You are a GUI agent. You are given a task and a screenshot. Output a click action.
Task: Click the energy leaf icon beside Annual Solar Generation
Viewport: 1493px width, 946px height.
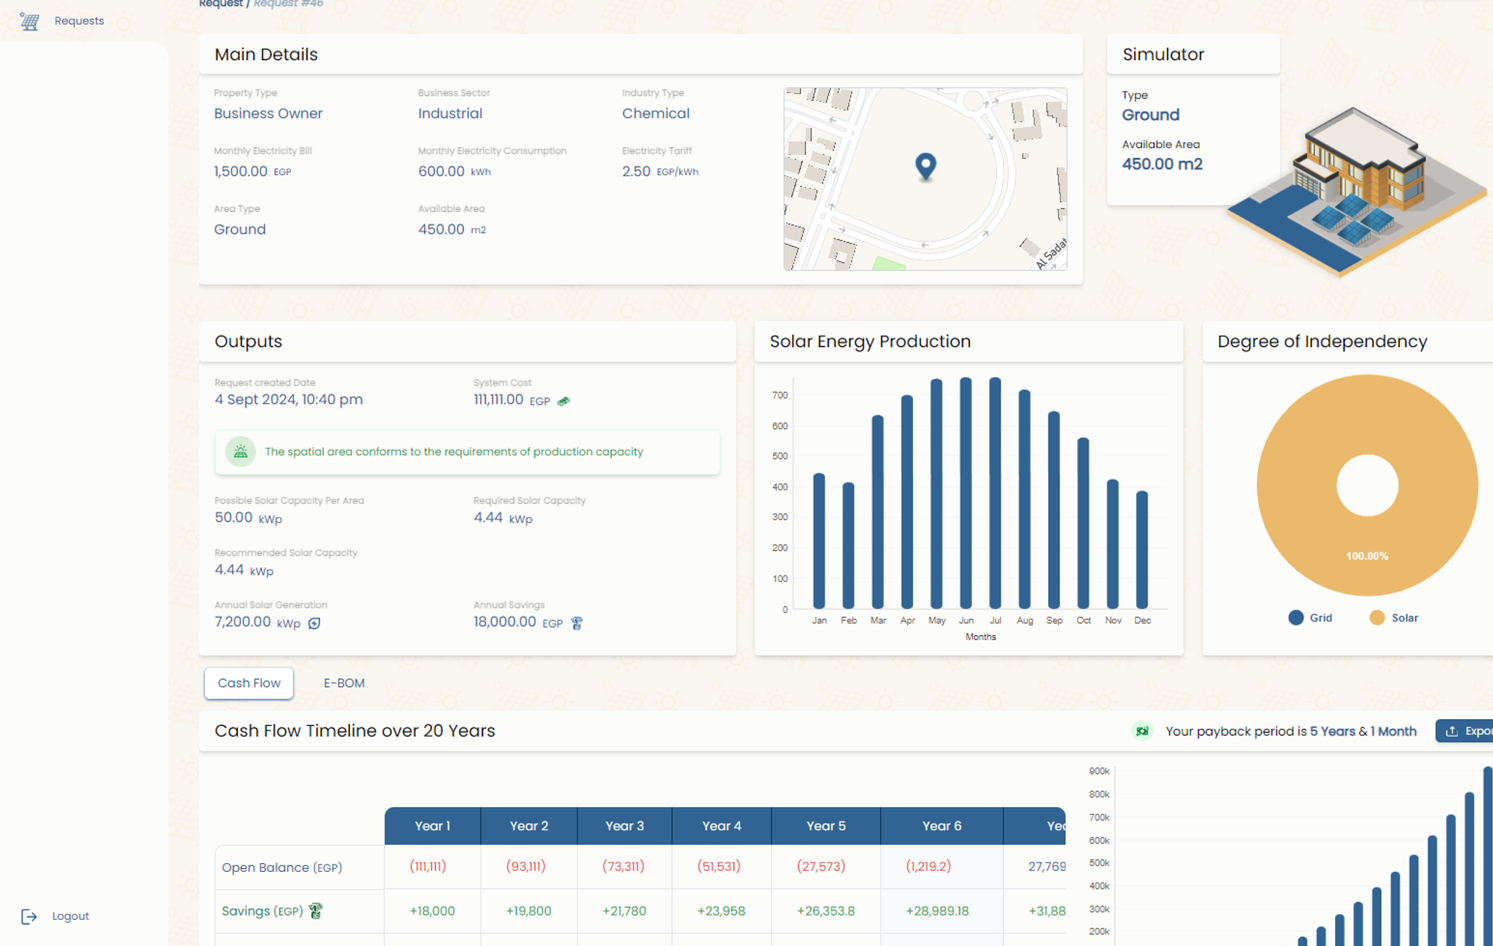click(314, 623)
